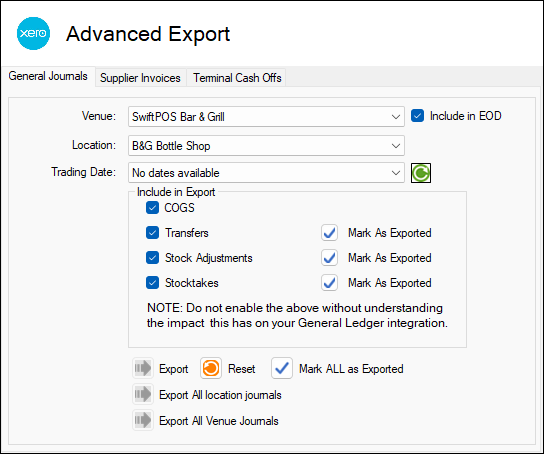Click the Mark As Exported label beside Transfers
Viewport: 544px width, 454px height.
[x=390, y=233]
